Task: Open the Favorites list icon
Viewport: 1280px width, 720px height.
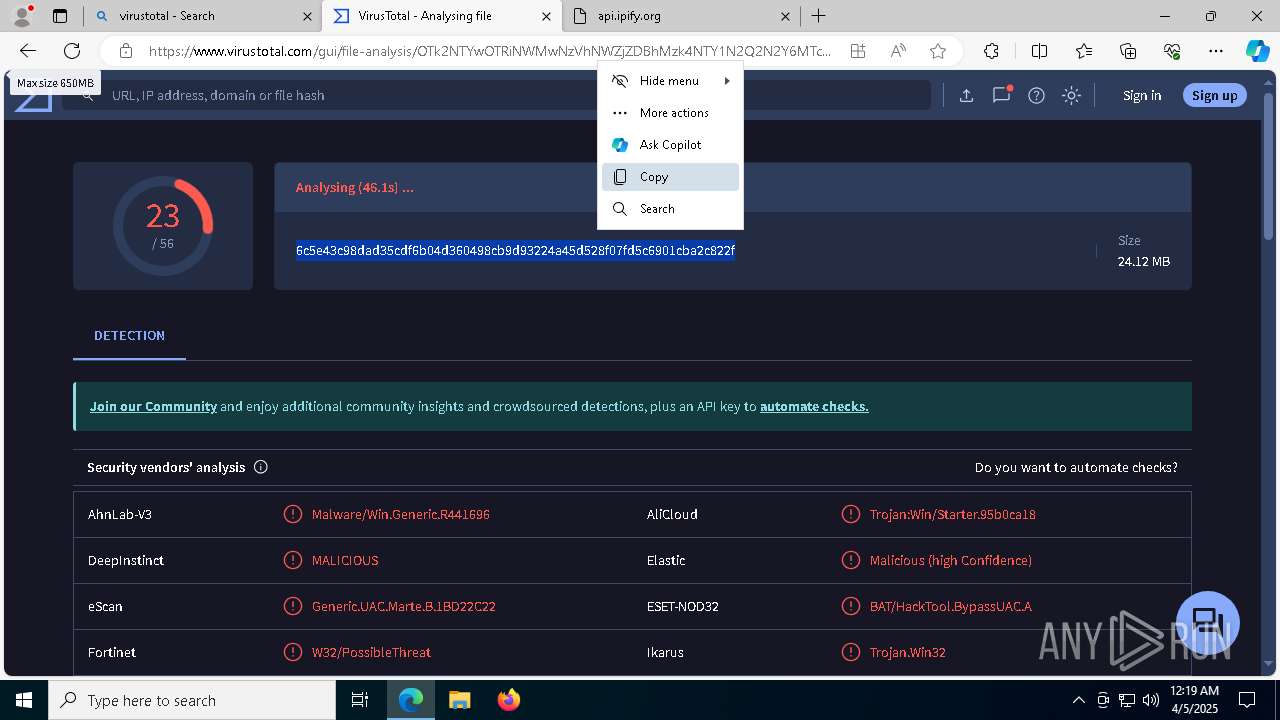Action: click(1084, 51)
